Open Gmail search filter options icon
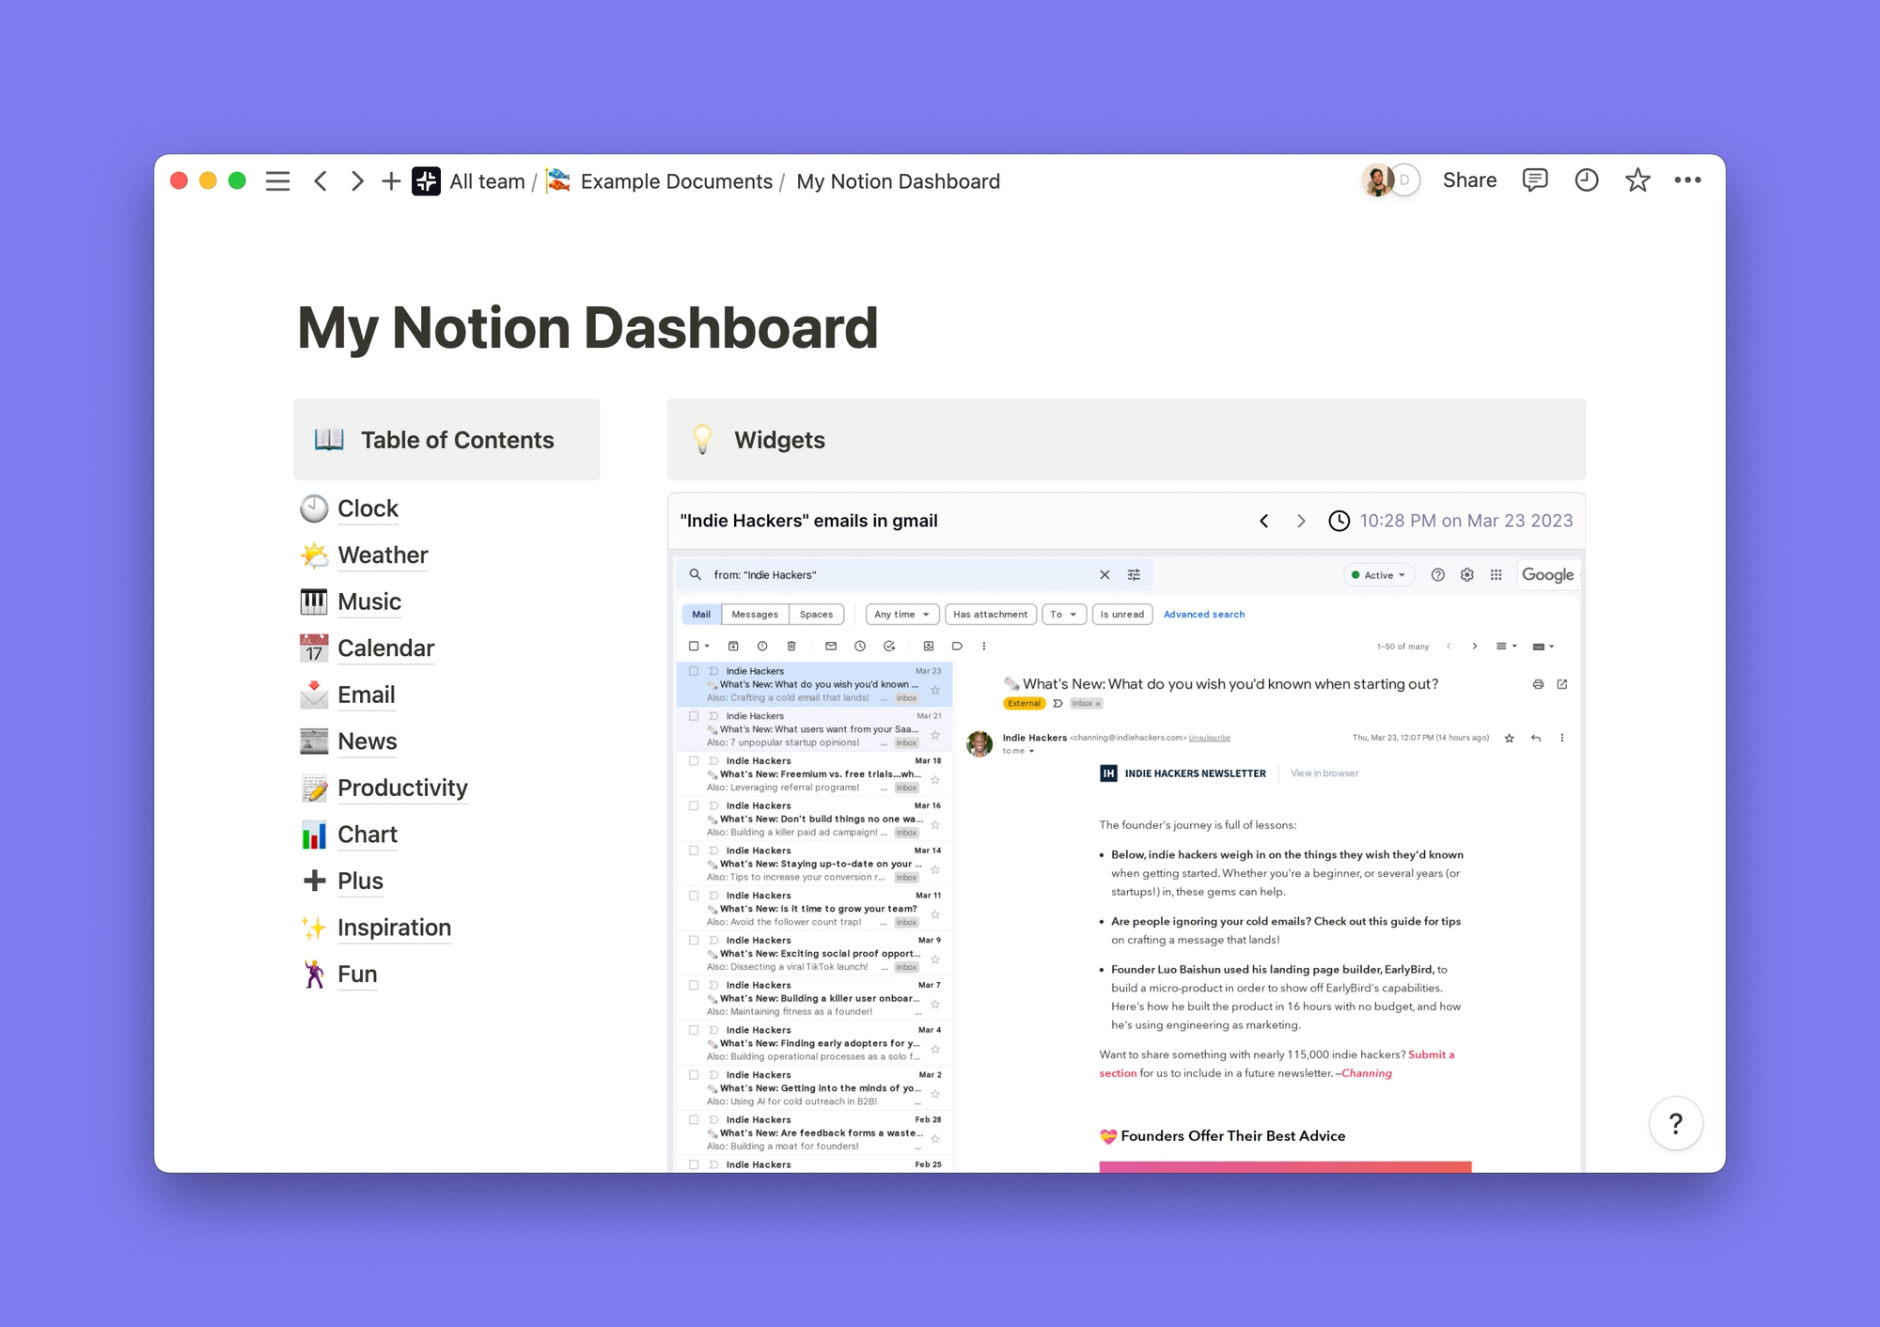This screenshot has width=1880, height=1327. pyautogui.click(x=1134, y=575)
